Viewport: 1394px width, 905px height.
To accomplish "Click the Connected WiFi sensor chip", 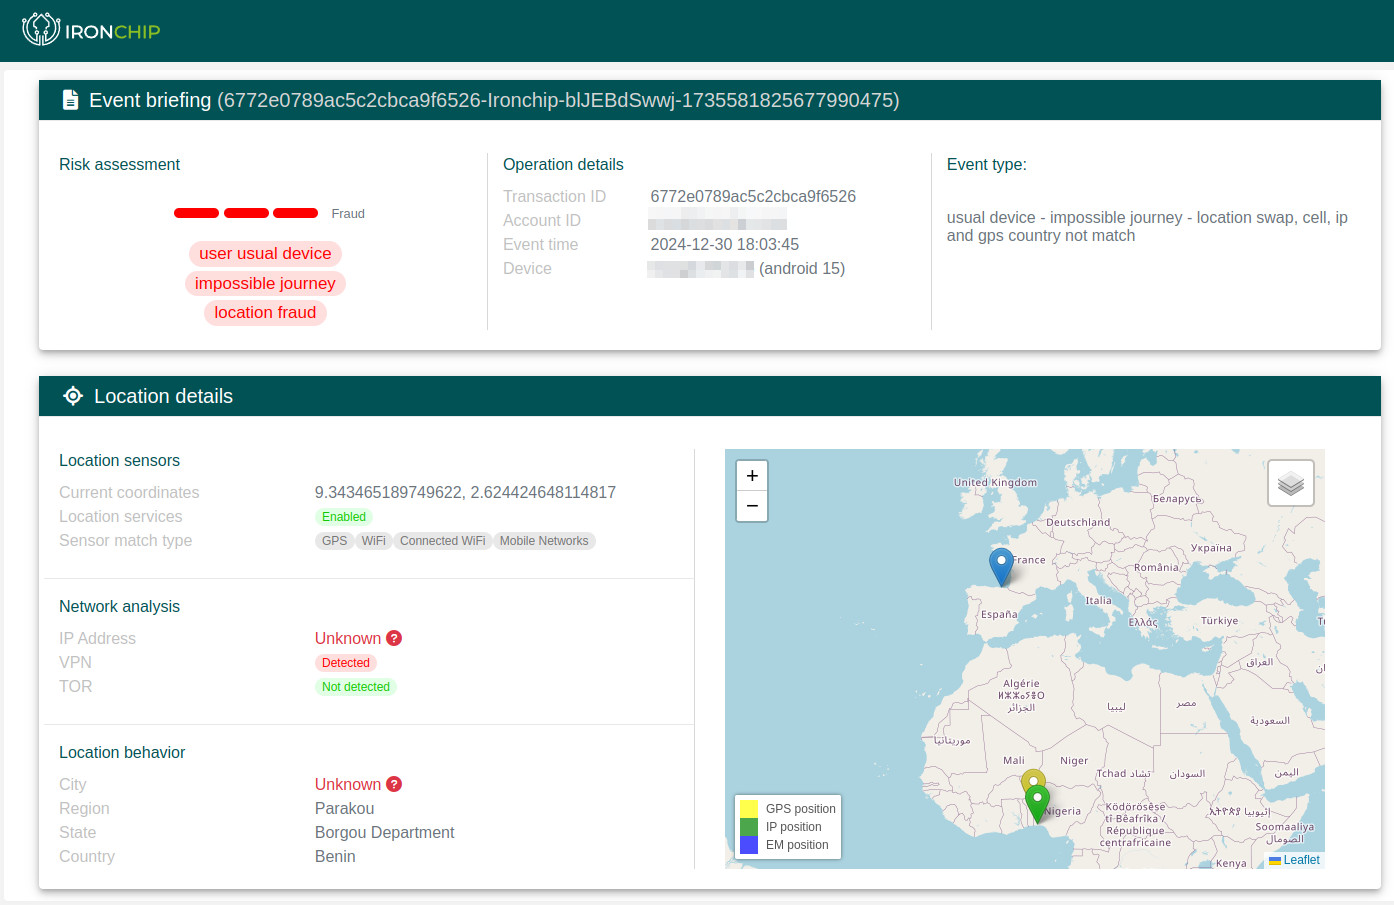I will click(x=442, y=541).
